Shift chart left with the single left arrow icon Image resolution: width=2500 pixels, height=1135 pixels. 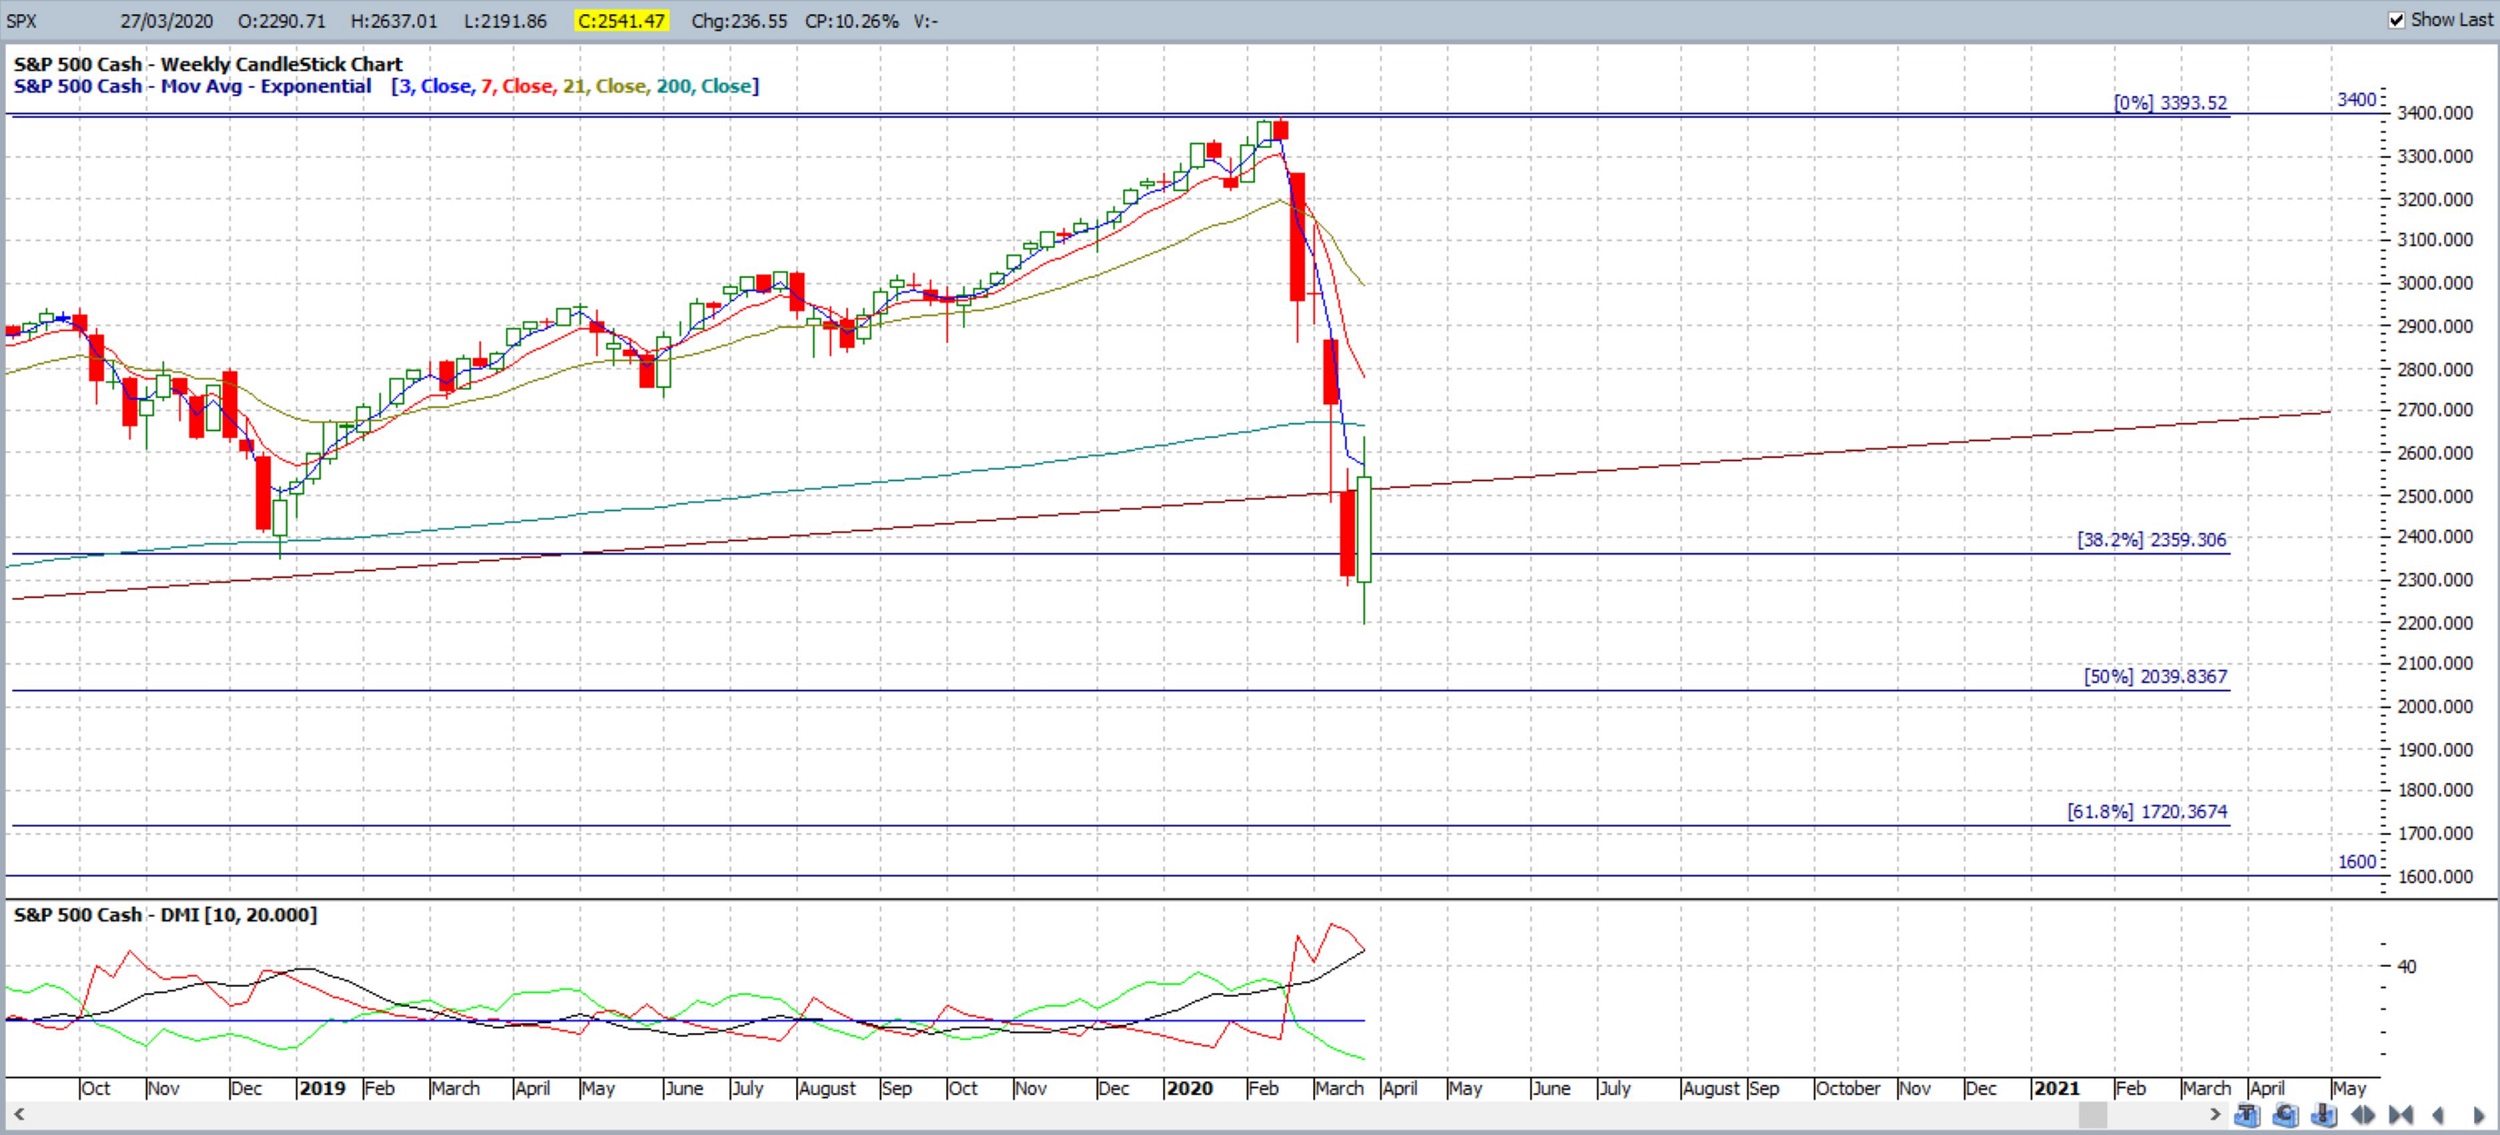coord(2438,1114)
